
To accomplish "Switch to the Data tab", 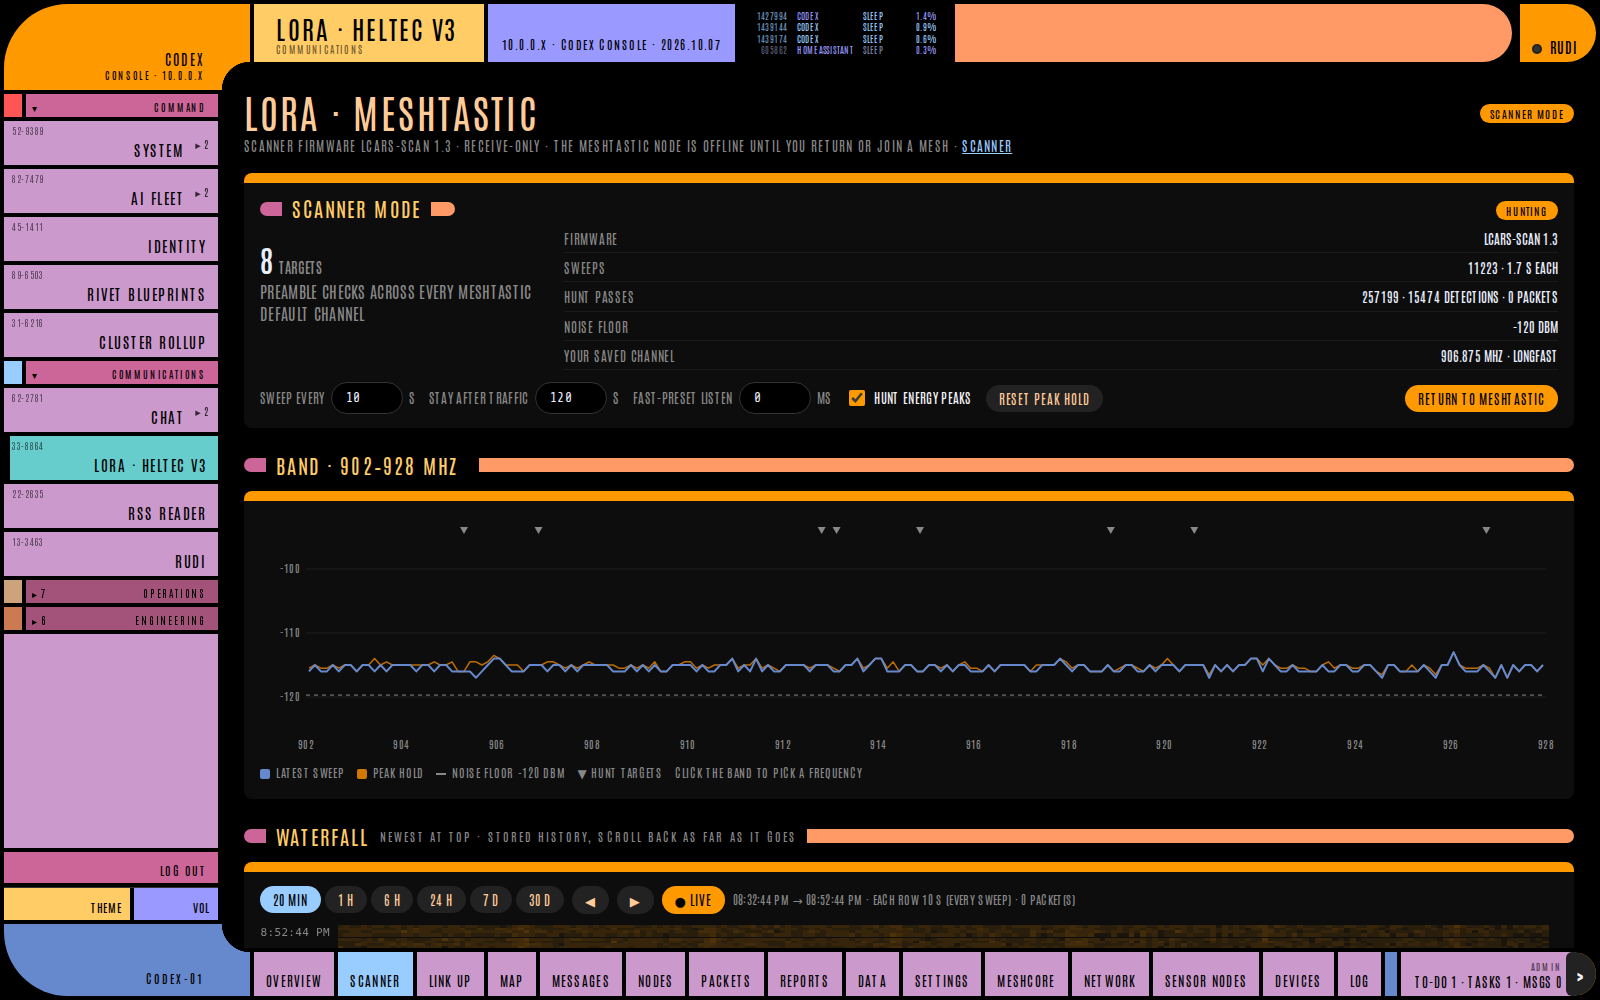I will pos(872,975).
